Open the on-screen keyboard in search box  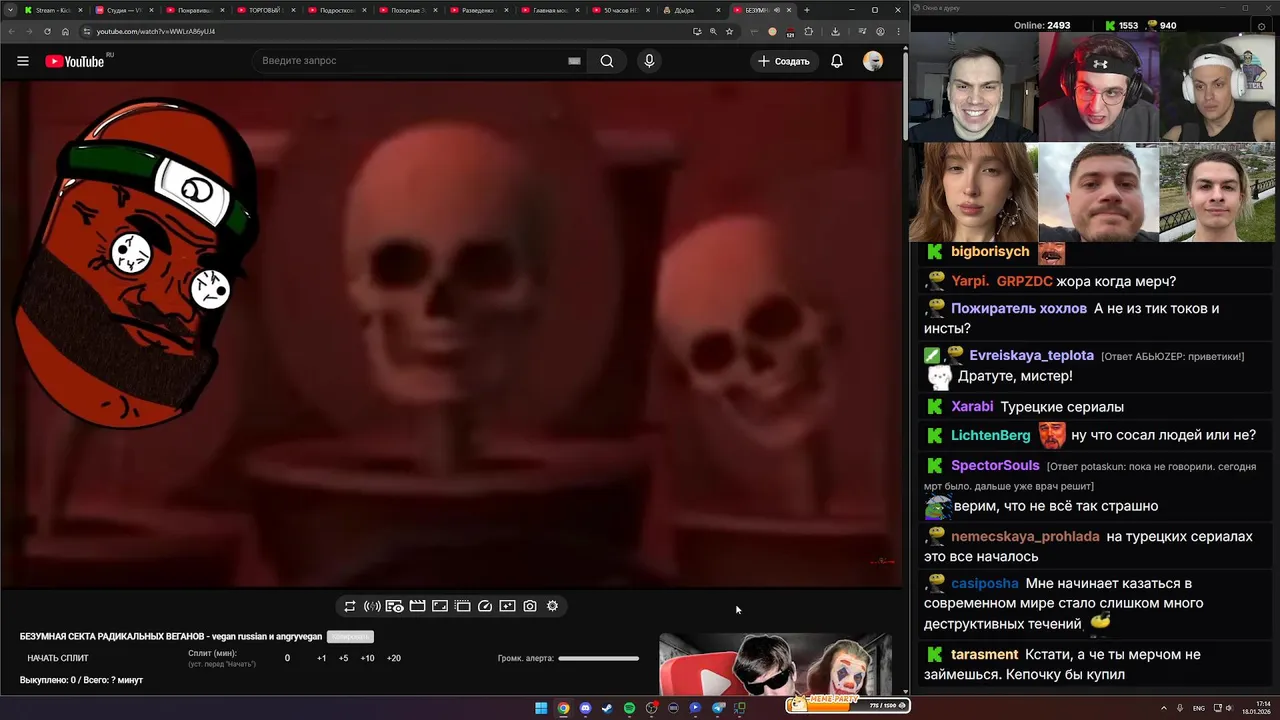point(574,61)
